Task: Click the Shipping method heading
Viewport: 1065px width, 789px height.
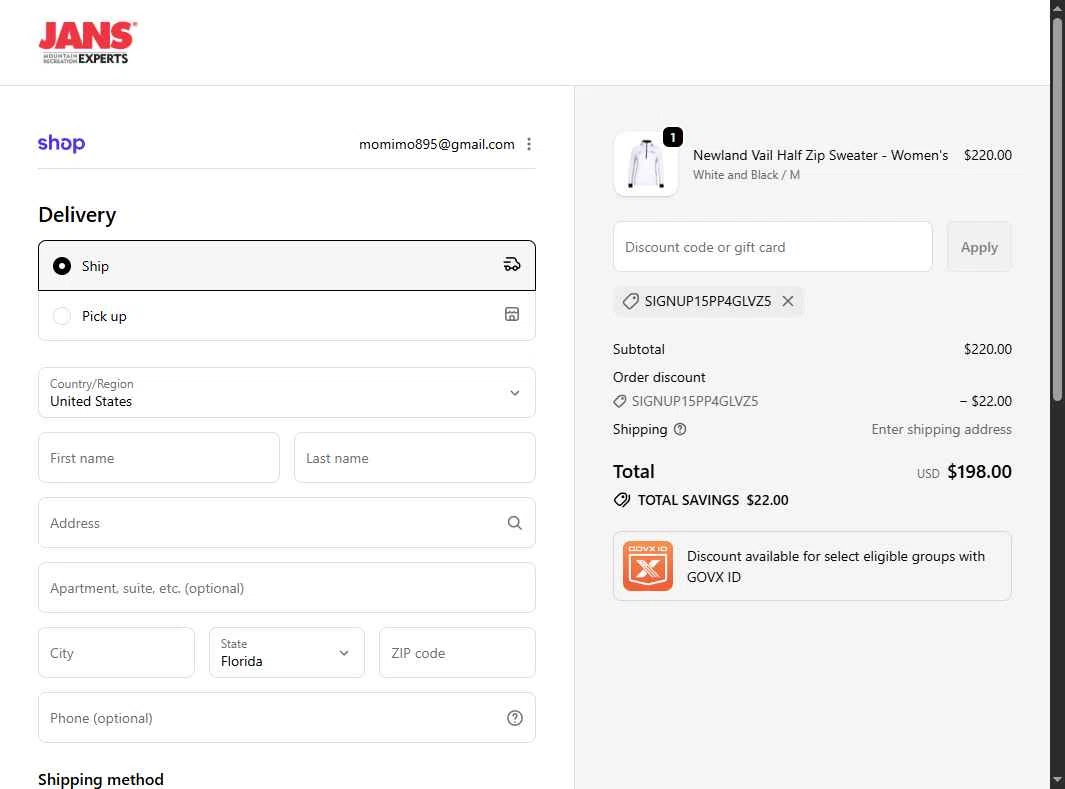Action: click(x=101, y=779)
